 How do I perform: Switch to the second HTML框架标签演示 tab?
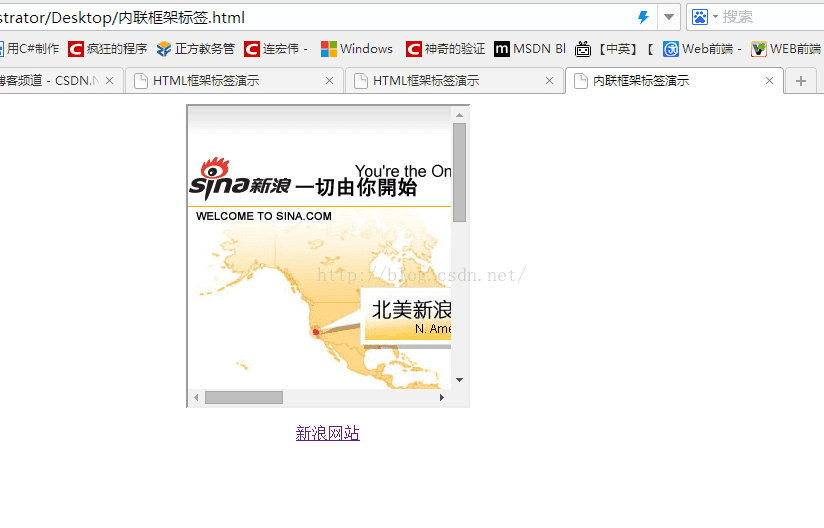(454, 80)
